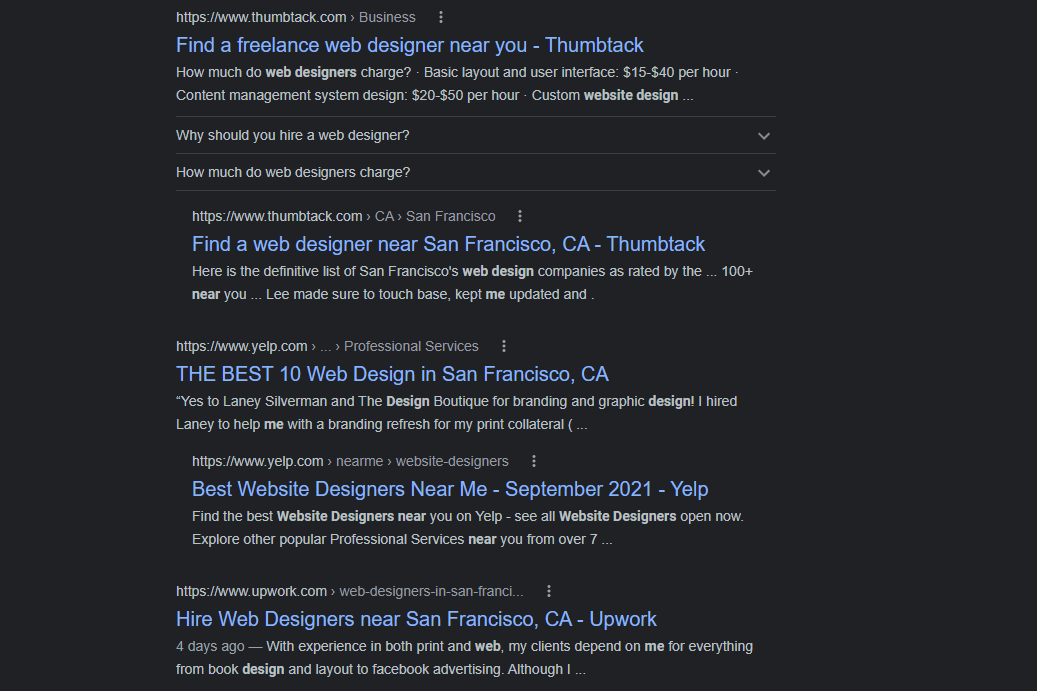1037x691 pixels.
Task: Click the "Business" breadcrumb in the first Thumbtack result
Action: pyautogui.click(x=387, y=17)
